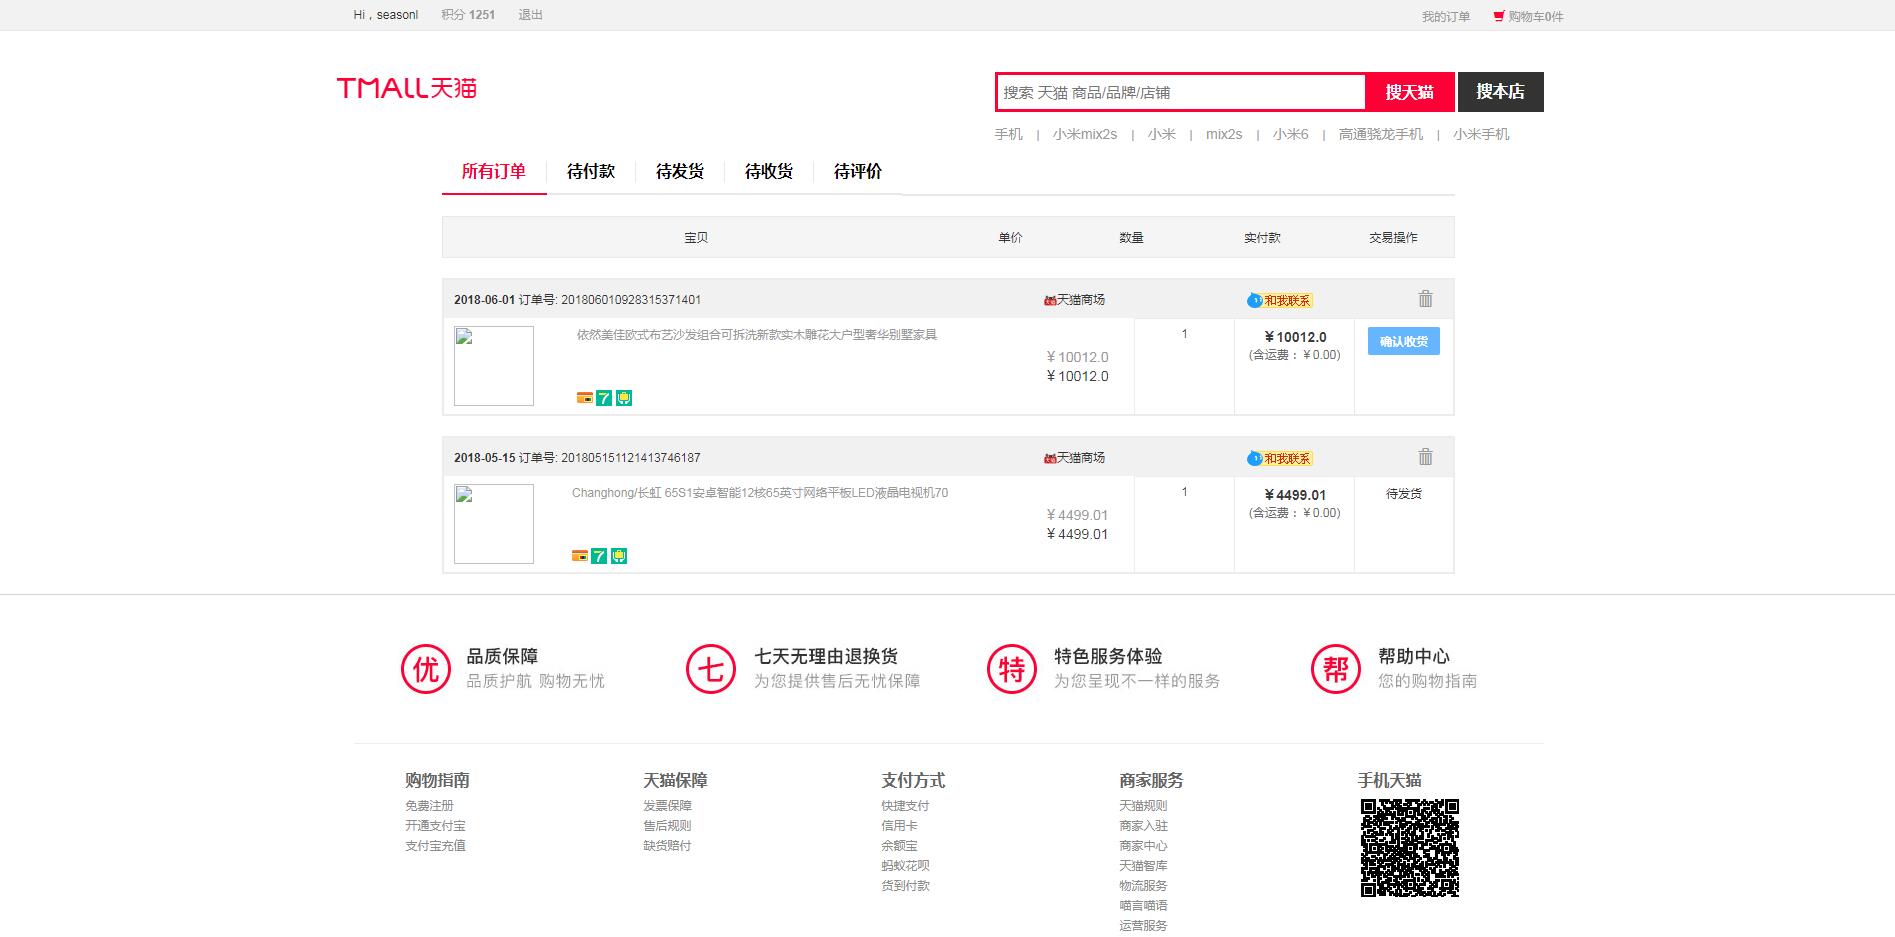This screenshot has width=1895, height=937.
Task: Switch to the 待发货 tab
Action: pos(680,171)
